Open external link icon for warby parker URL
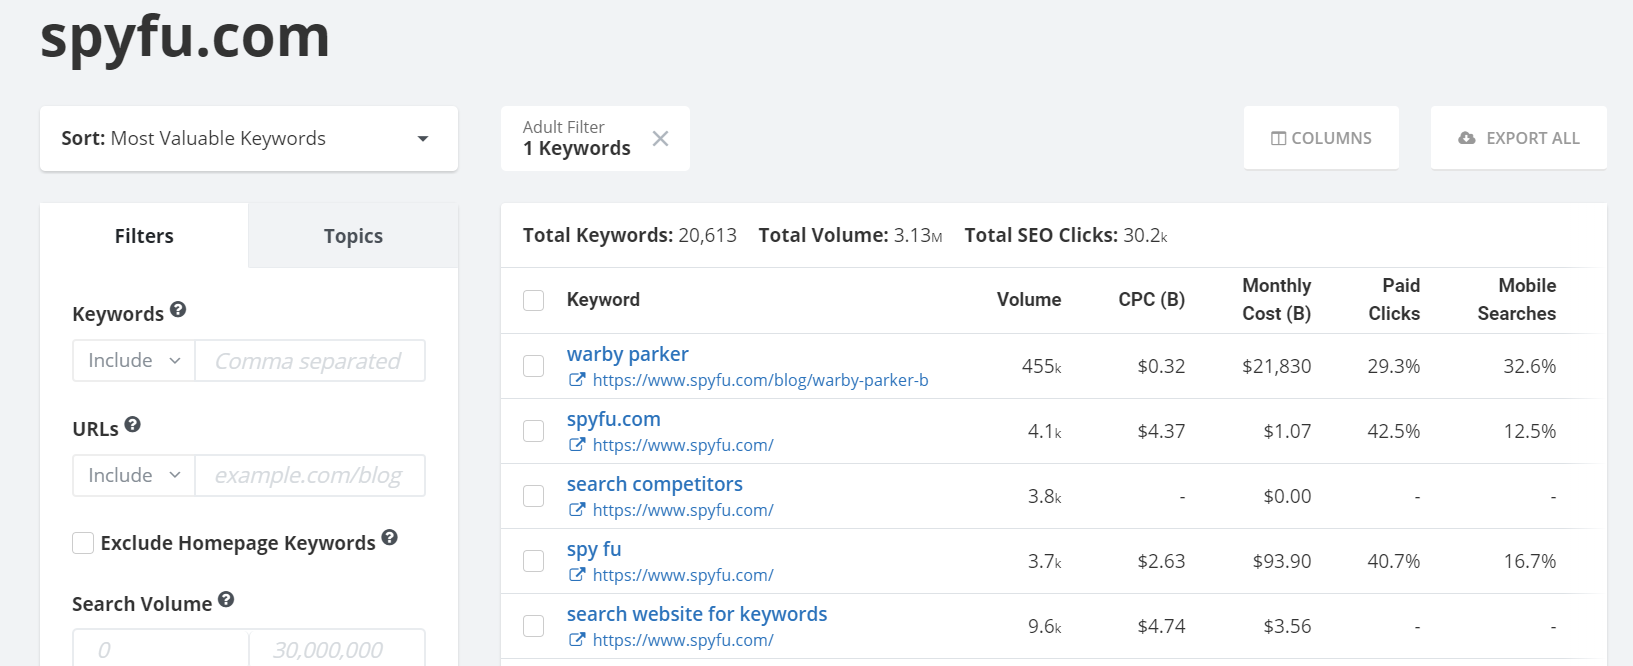The height and width of the screenshot is (666, 1633). [577, 380]
